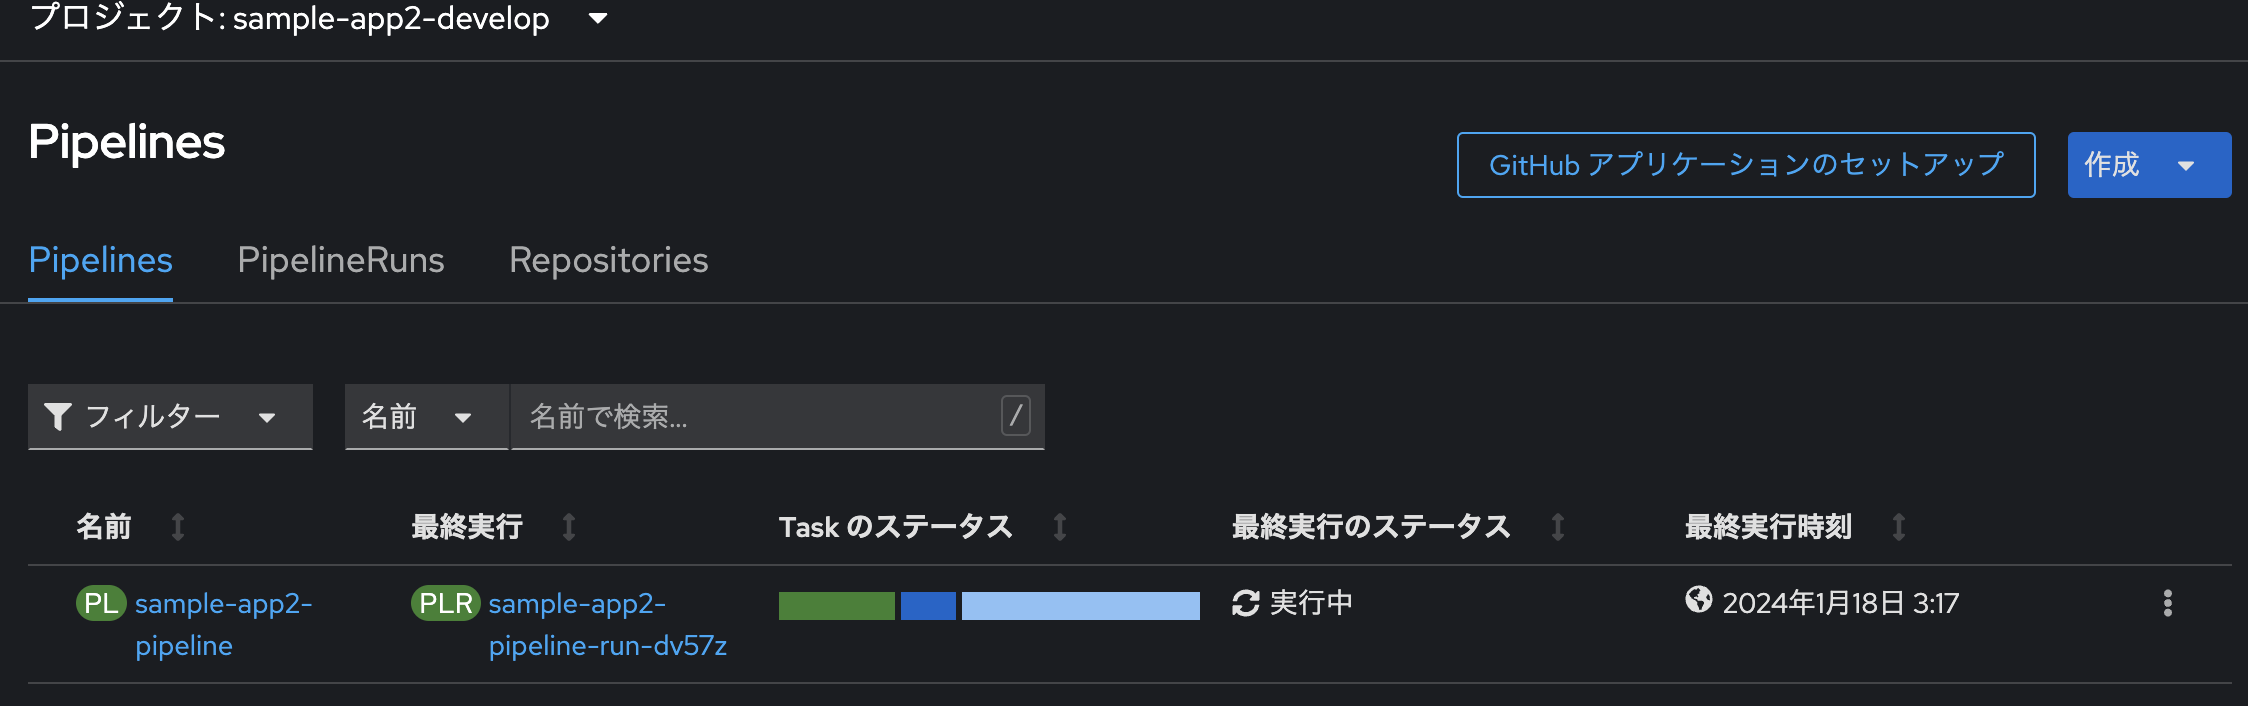Click the Task のステータス sort icon
Image resolution: width=2248 pixels, height=706 pixels.
click(1059, 527)
